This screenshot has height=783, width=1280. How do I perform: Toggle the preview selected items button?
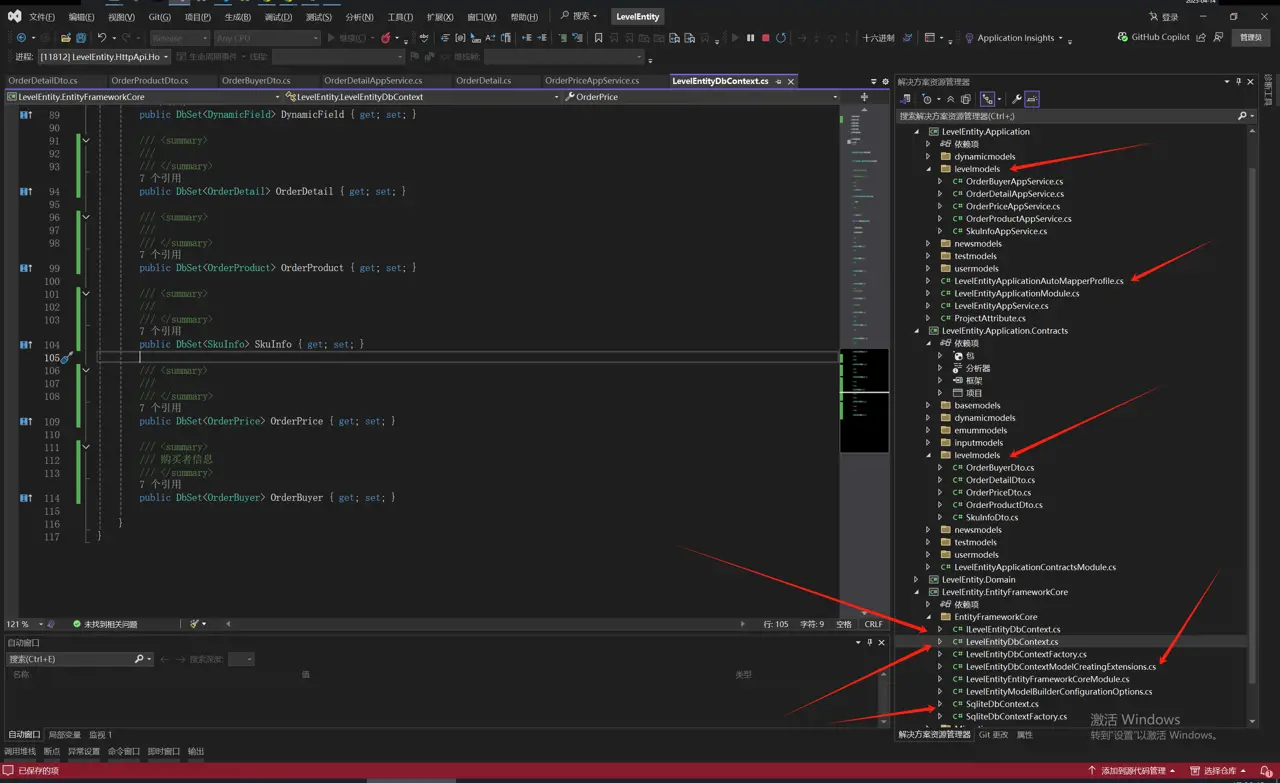point(1032,99)
